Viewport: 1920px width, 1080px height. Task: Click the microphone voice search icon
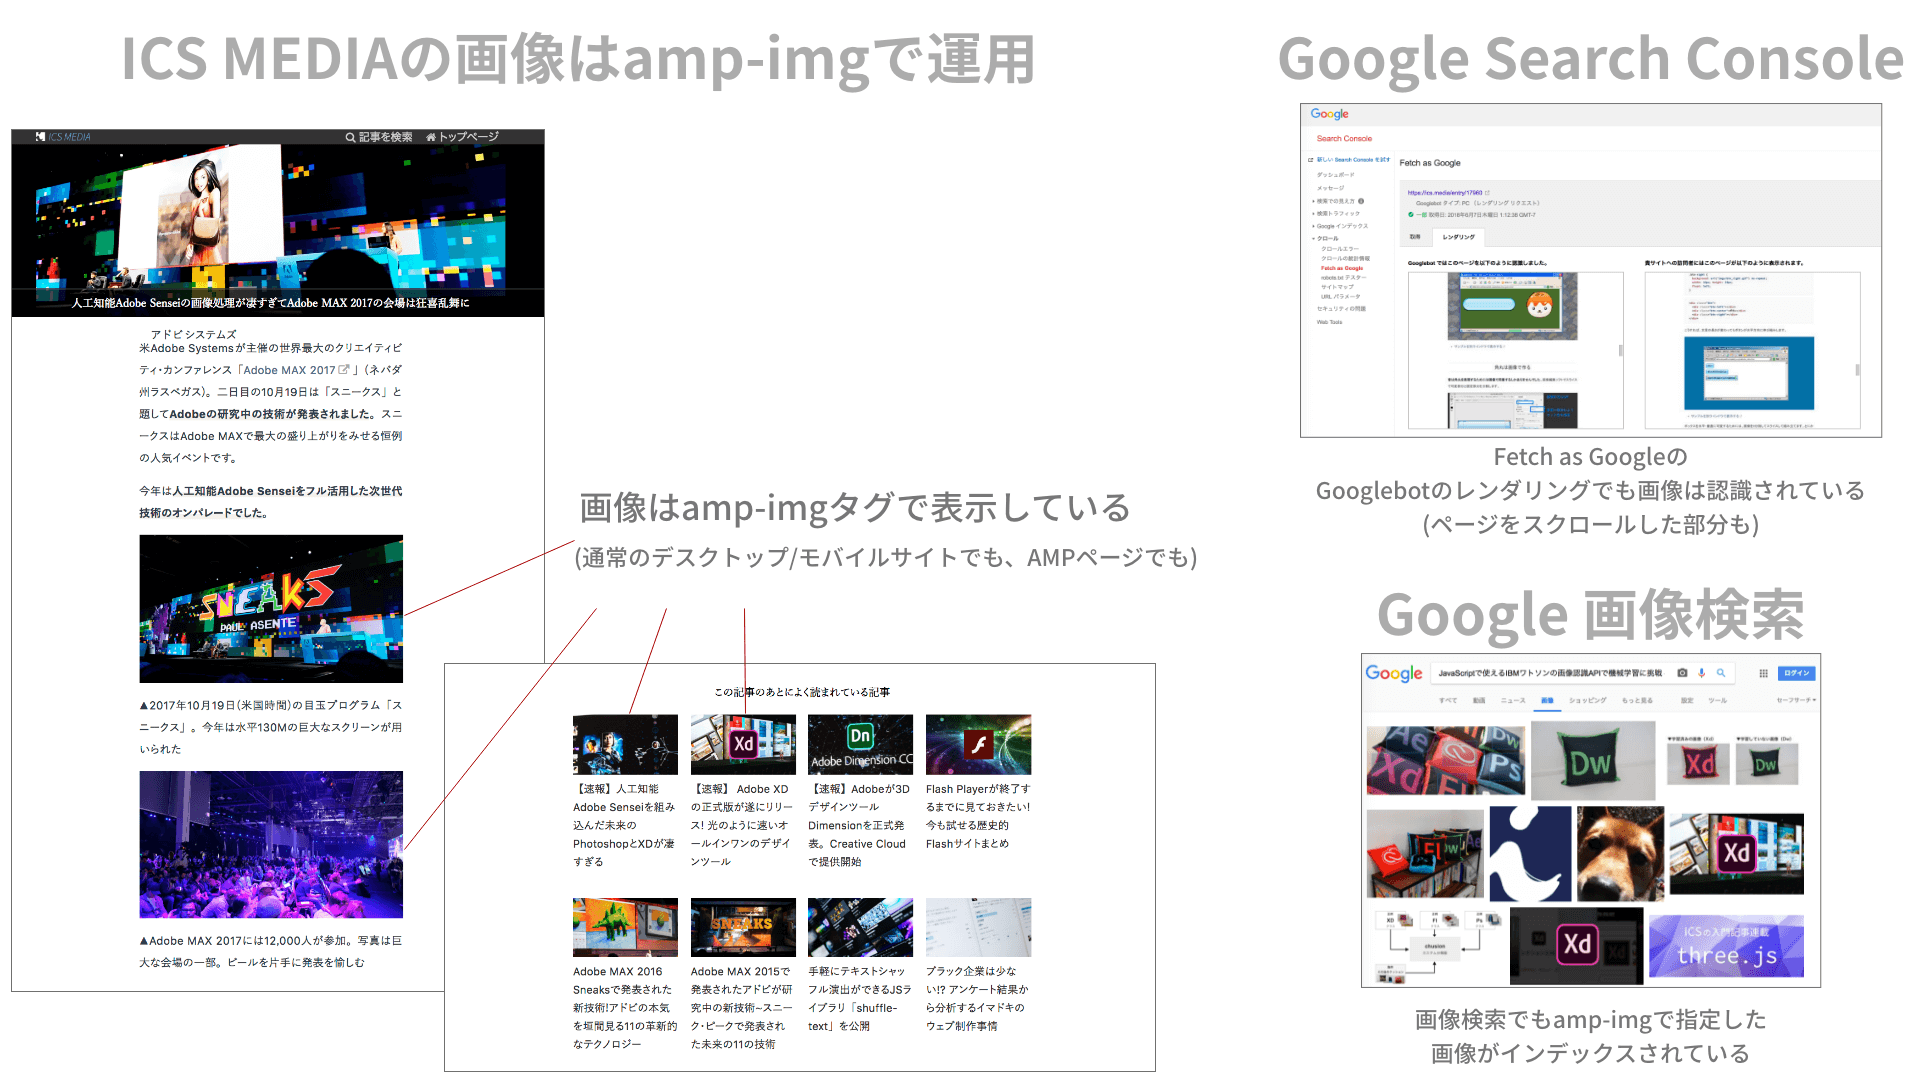tap(1702, 673)
